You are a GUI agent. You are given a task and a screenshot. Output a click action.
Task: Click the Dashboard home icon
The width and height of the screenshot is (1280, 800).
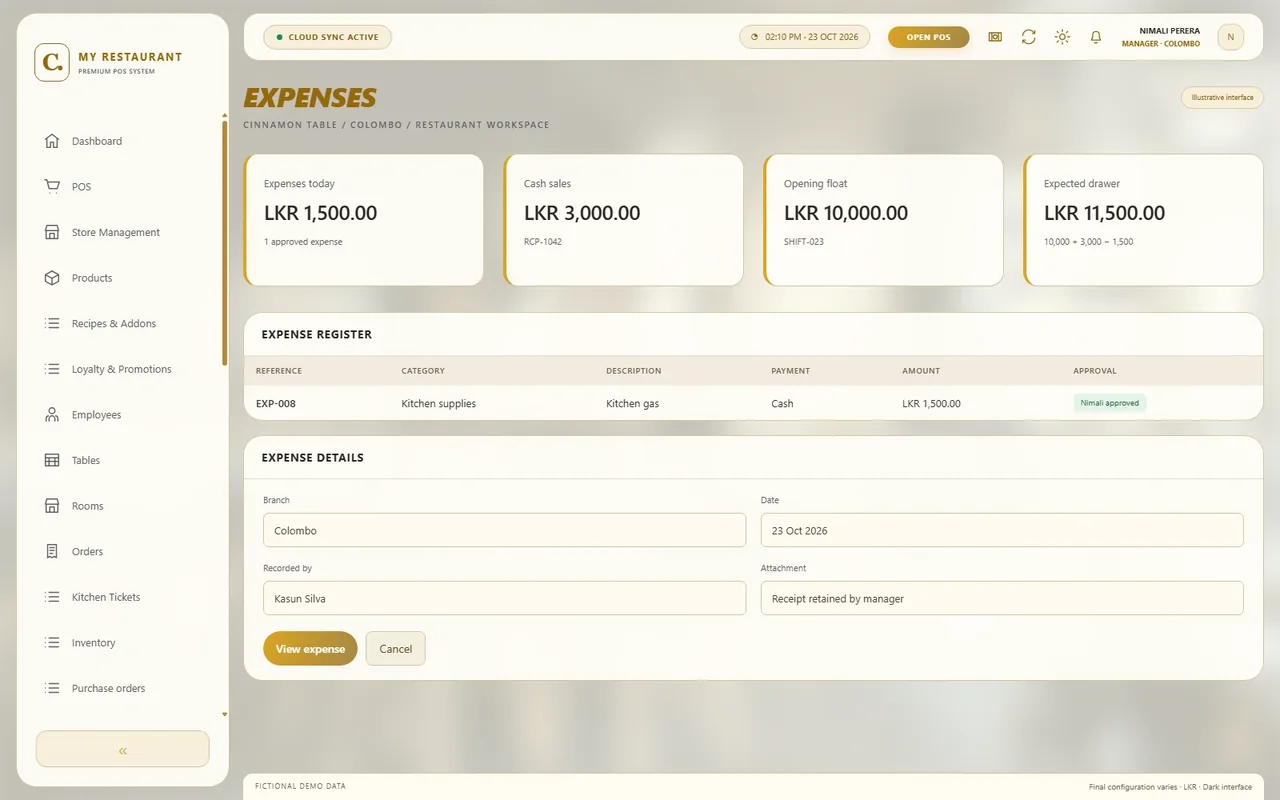pos(52,141)
